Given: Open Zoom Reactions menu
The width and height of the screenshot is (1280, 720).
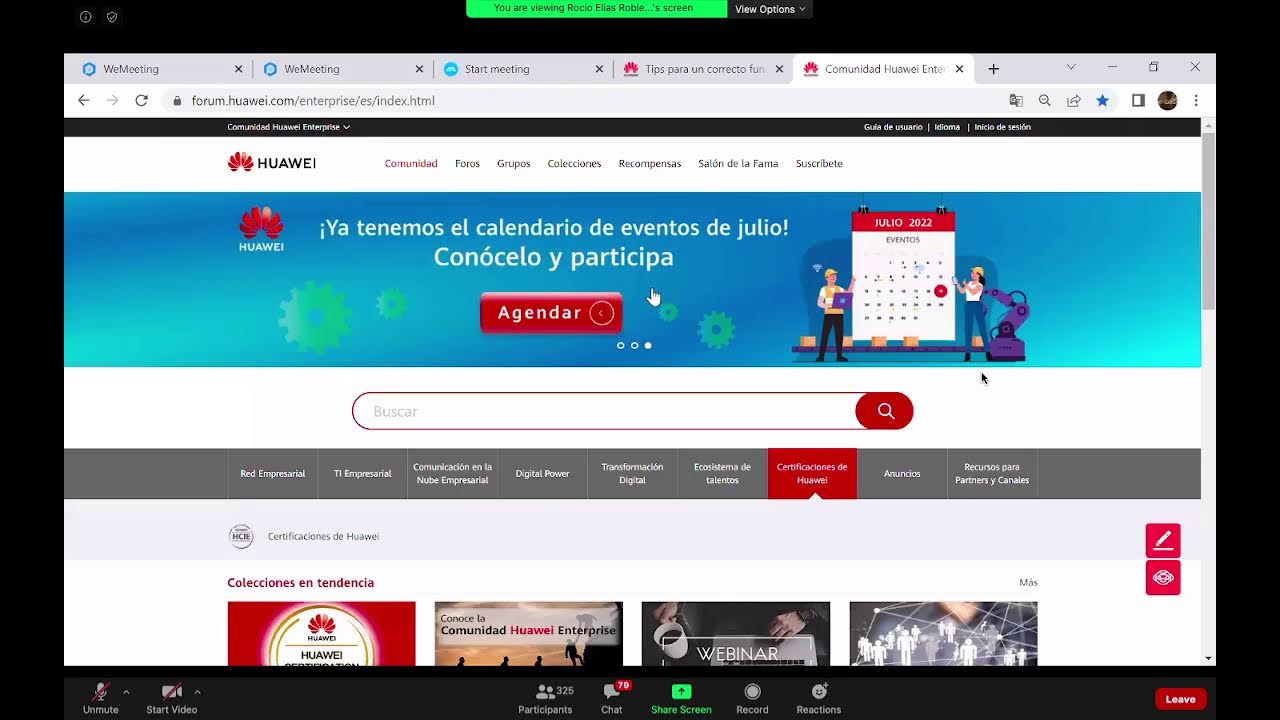Looking at the screenshot, I should [818, 698].
